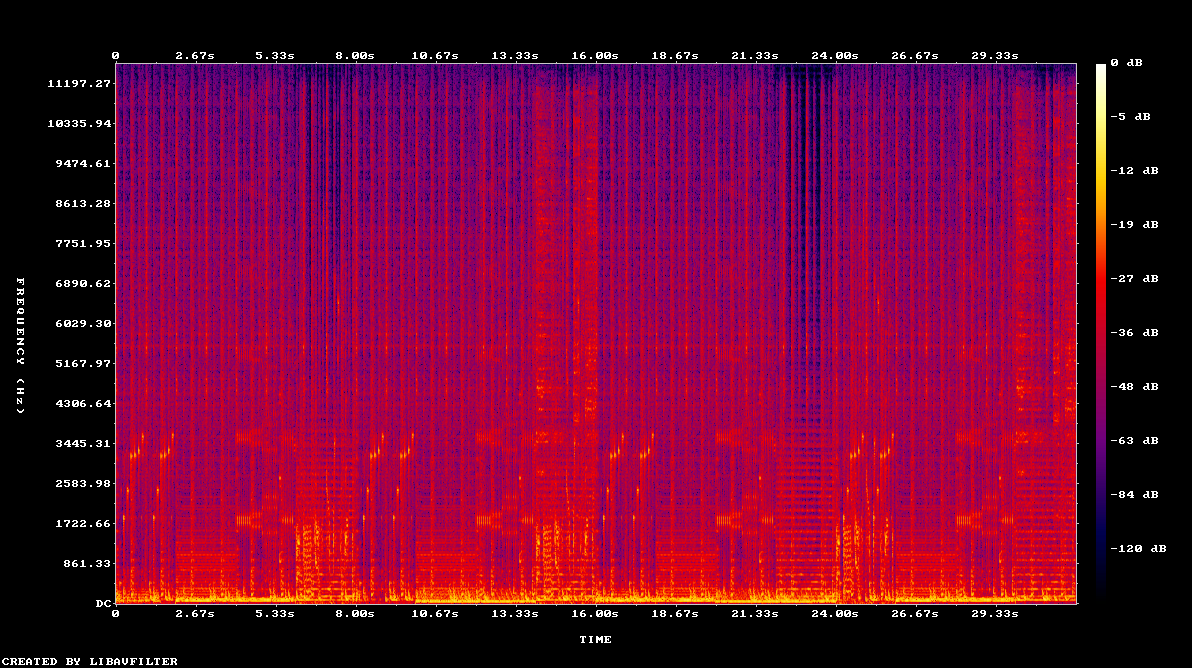Select 21.33s on the bottom time axis

[755, 614]
